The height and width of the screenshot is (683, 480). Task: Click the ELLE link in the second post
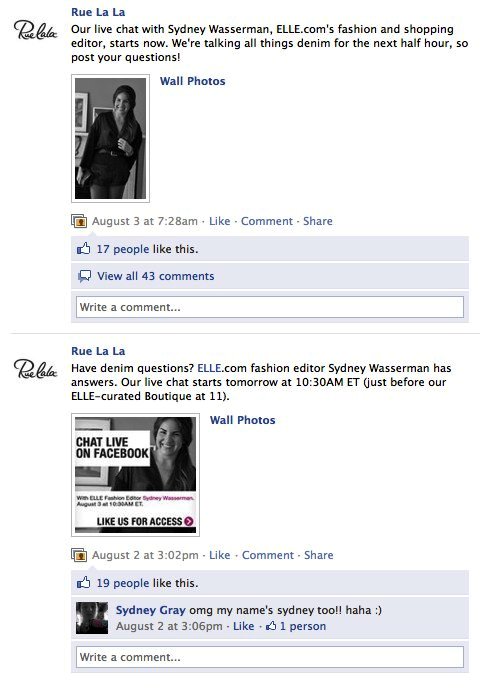209,368
